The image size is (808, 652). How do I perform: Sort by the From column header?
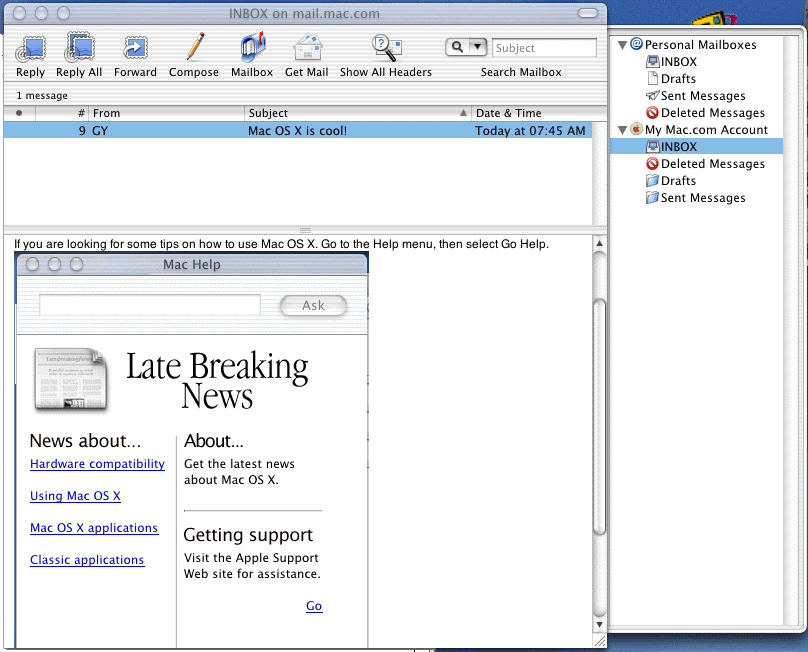(166, 113)
